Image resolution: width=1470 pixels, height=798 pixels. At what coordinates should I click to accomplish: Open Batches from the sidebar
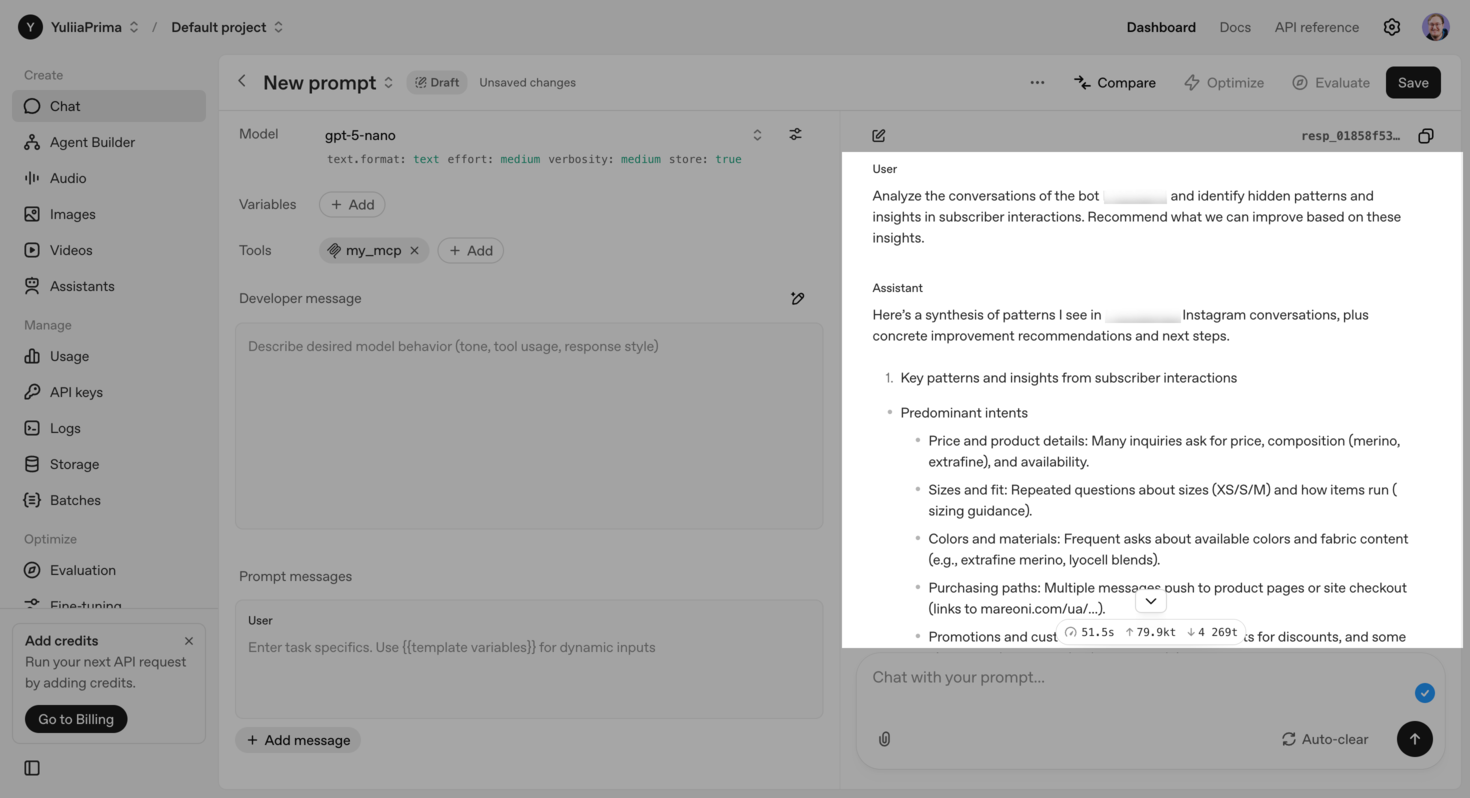tap(73, 499)
